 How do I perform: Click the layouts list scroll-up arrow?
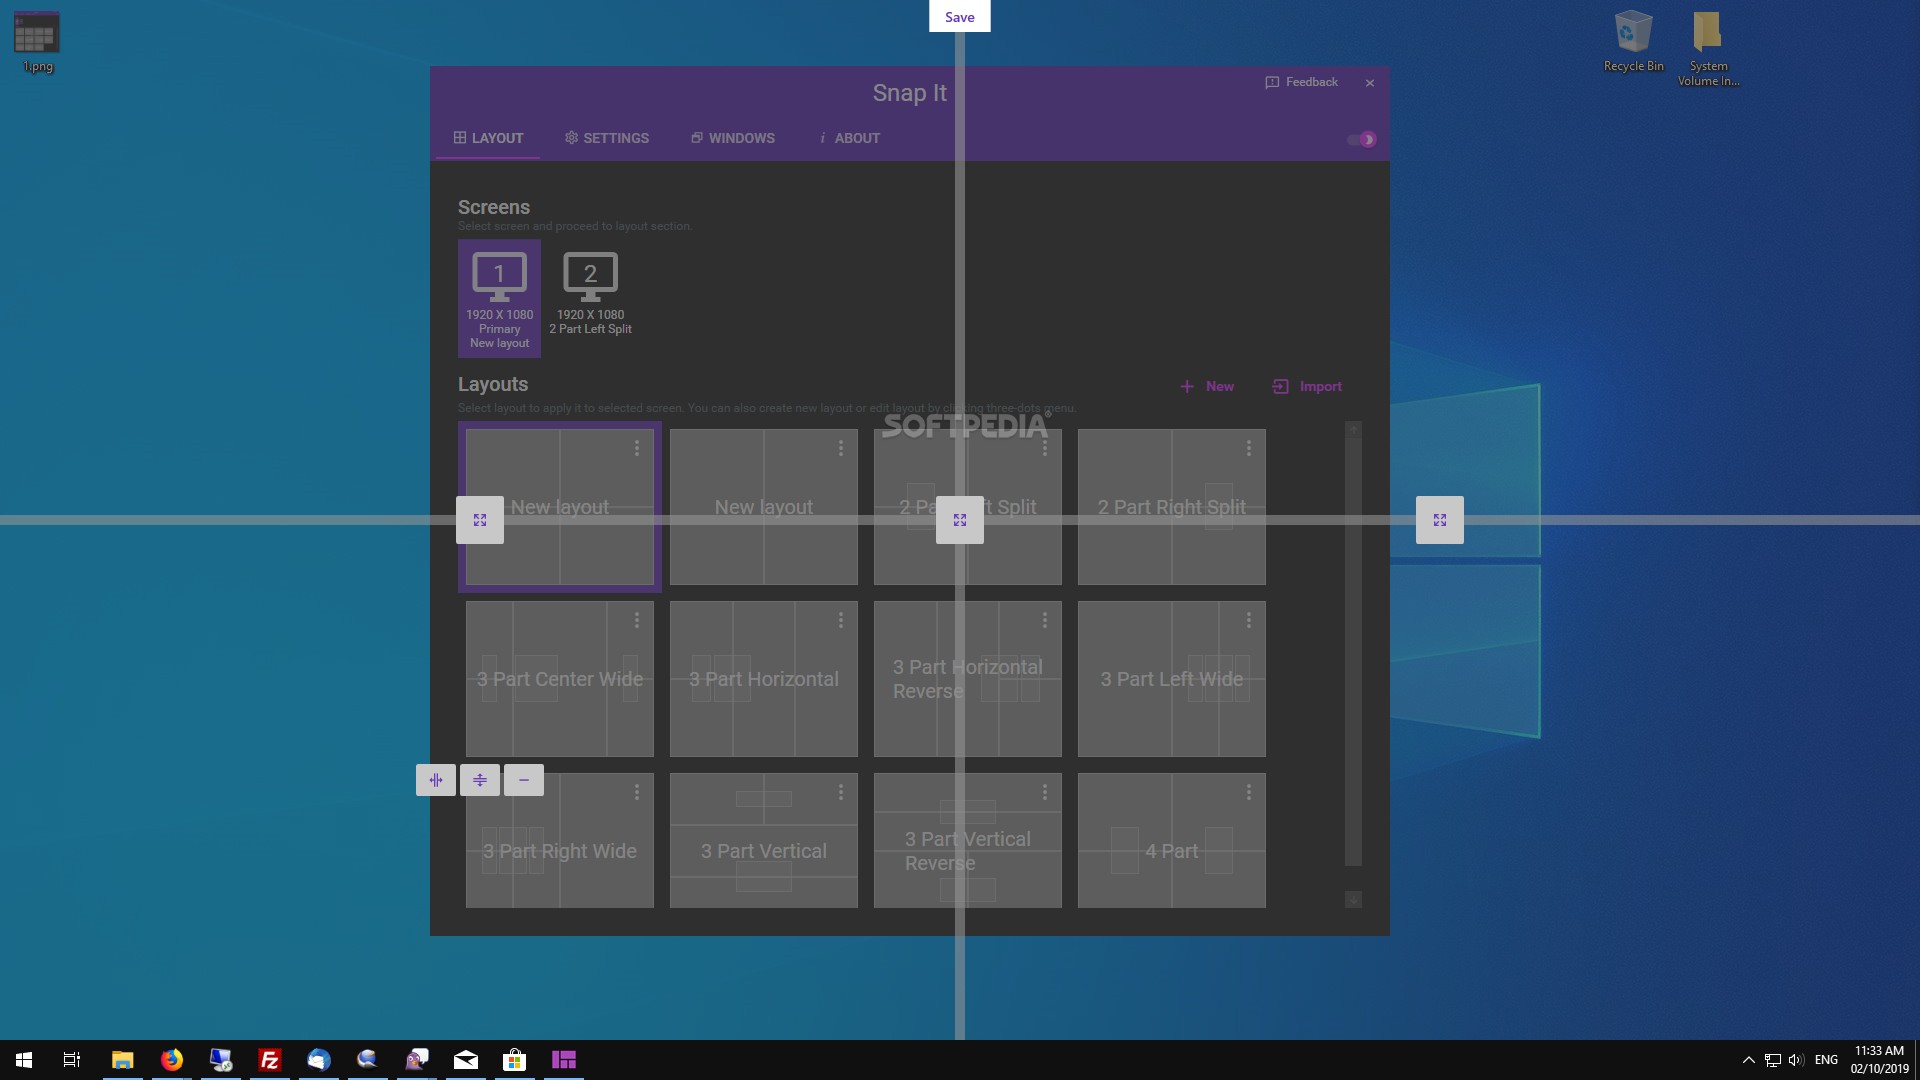[1353, 429]
